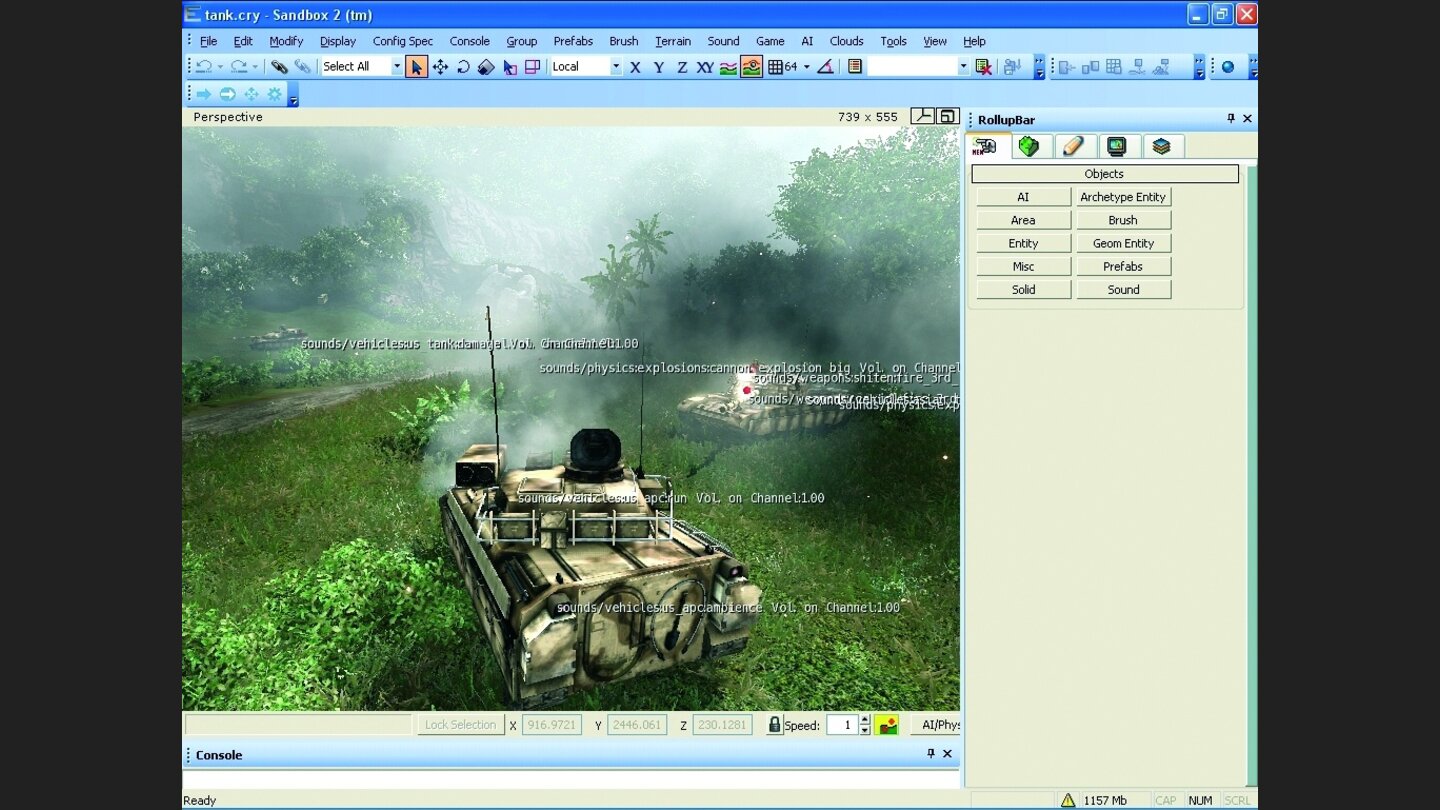
Task: Open the Select All filter dropdown
Action: [x=397, y=67]
